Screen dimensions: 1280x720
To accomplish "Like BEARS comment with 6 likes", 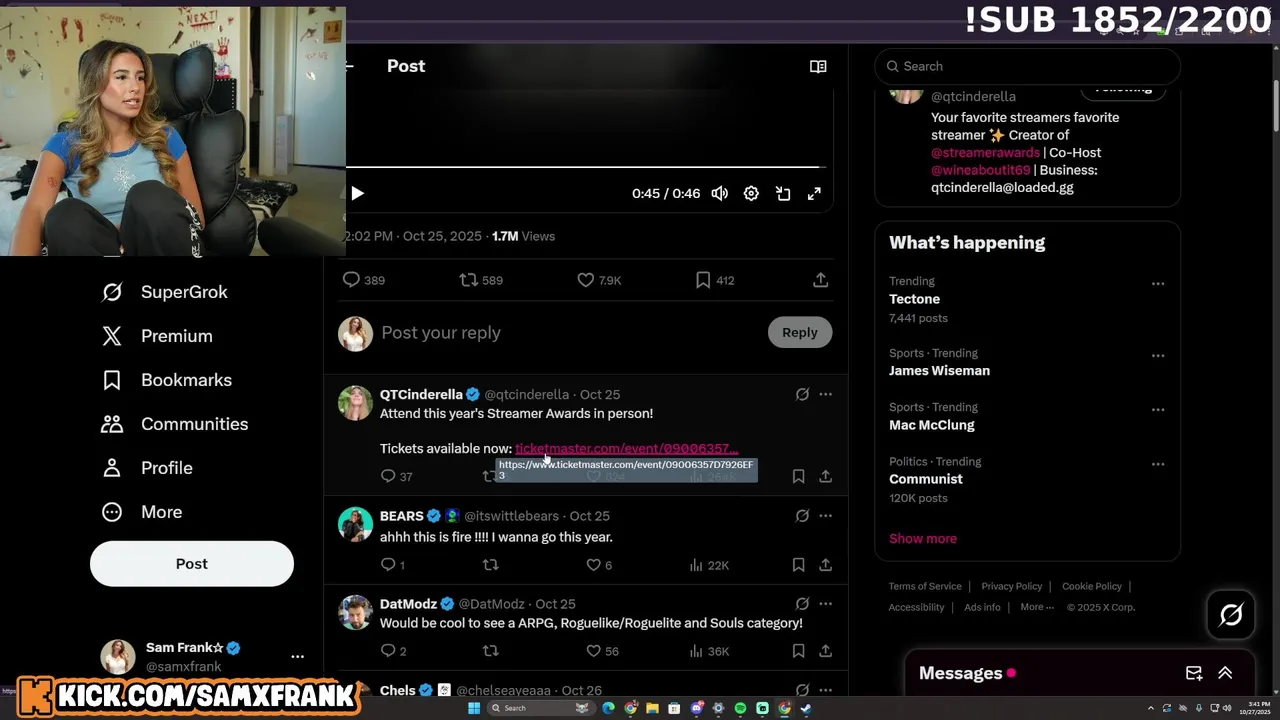I will (x=599, y=565).
